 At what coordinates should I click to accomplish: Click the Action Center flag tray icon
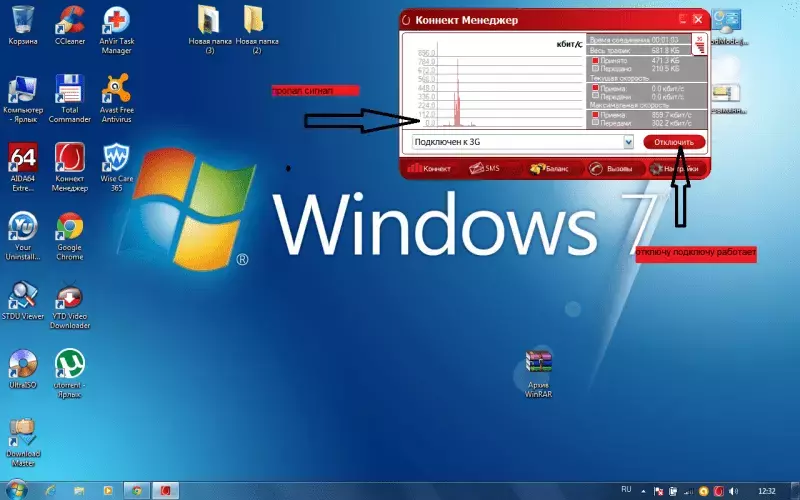659,491
